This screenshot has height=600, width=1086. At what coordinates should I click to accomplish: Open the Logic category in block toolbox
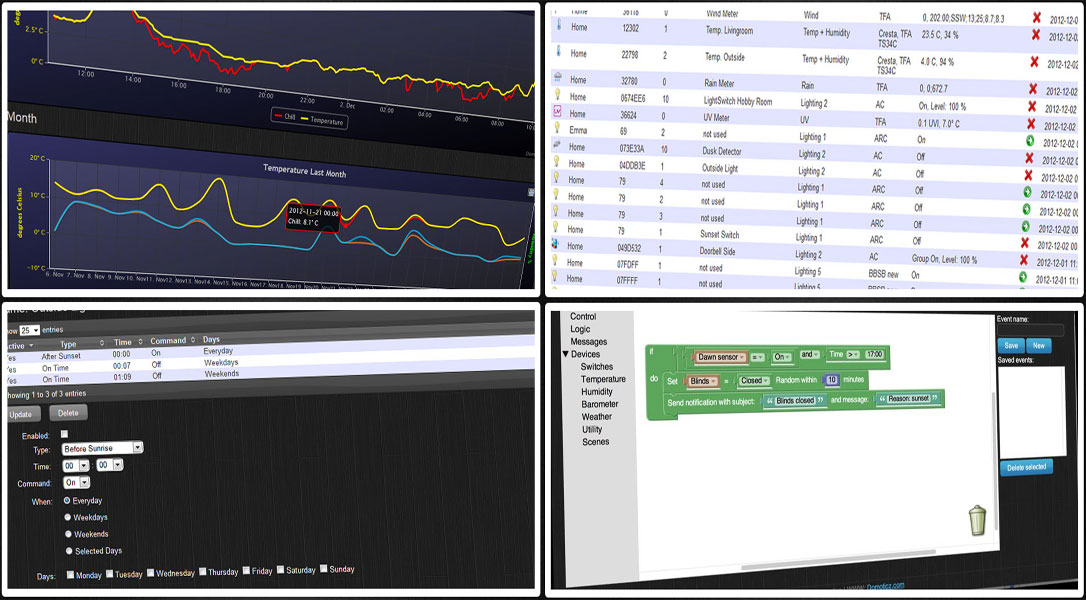(580, 329)
